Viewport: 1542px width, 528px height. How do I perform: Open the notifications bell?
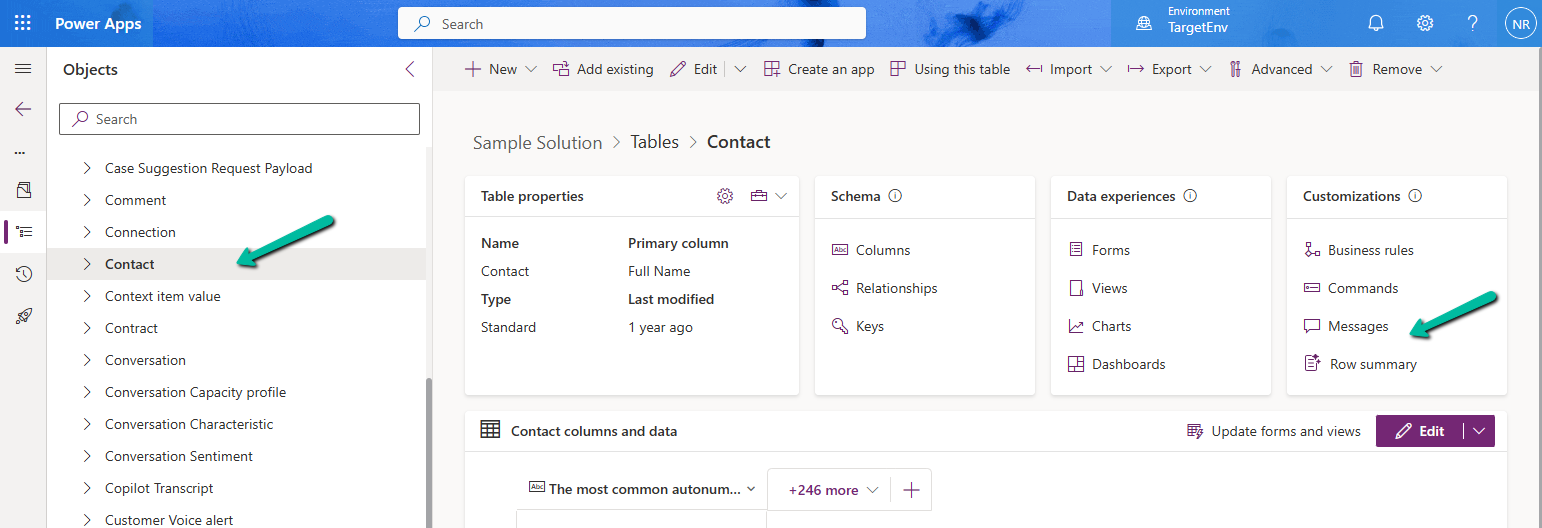[x=1377, y=23]
